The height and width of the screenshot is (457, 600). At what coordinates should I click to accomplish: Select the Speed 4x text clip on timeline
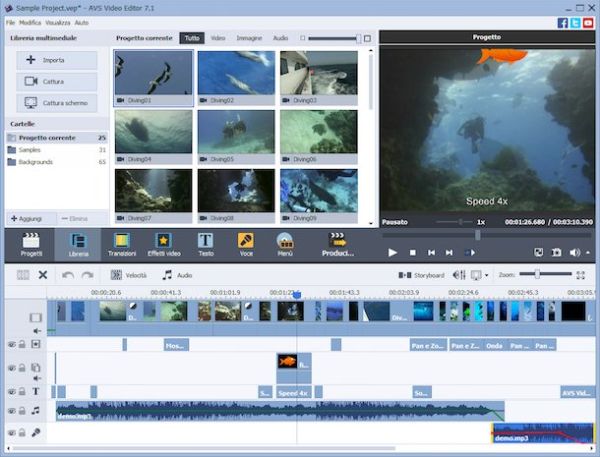tap(294, 393)
